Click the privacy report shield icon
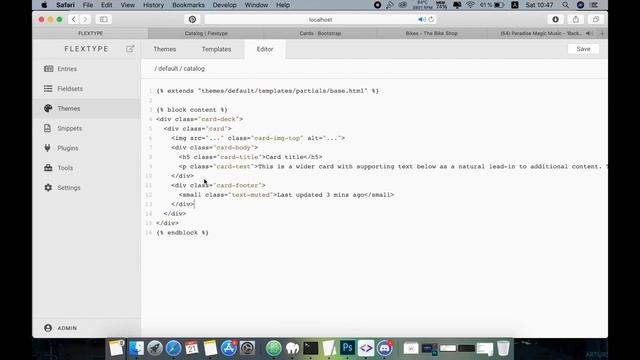 coord(192,19)
